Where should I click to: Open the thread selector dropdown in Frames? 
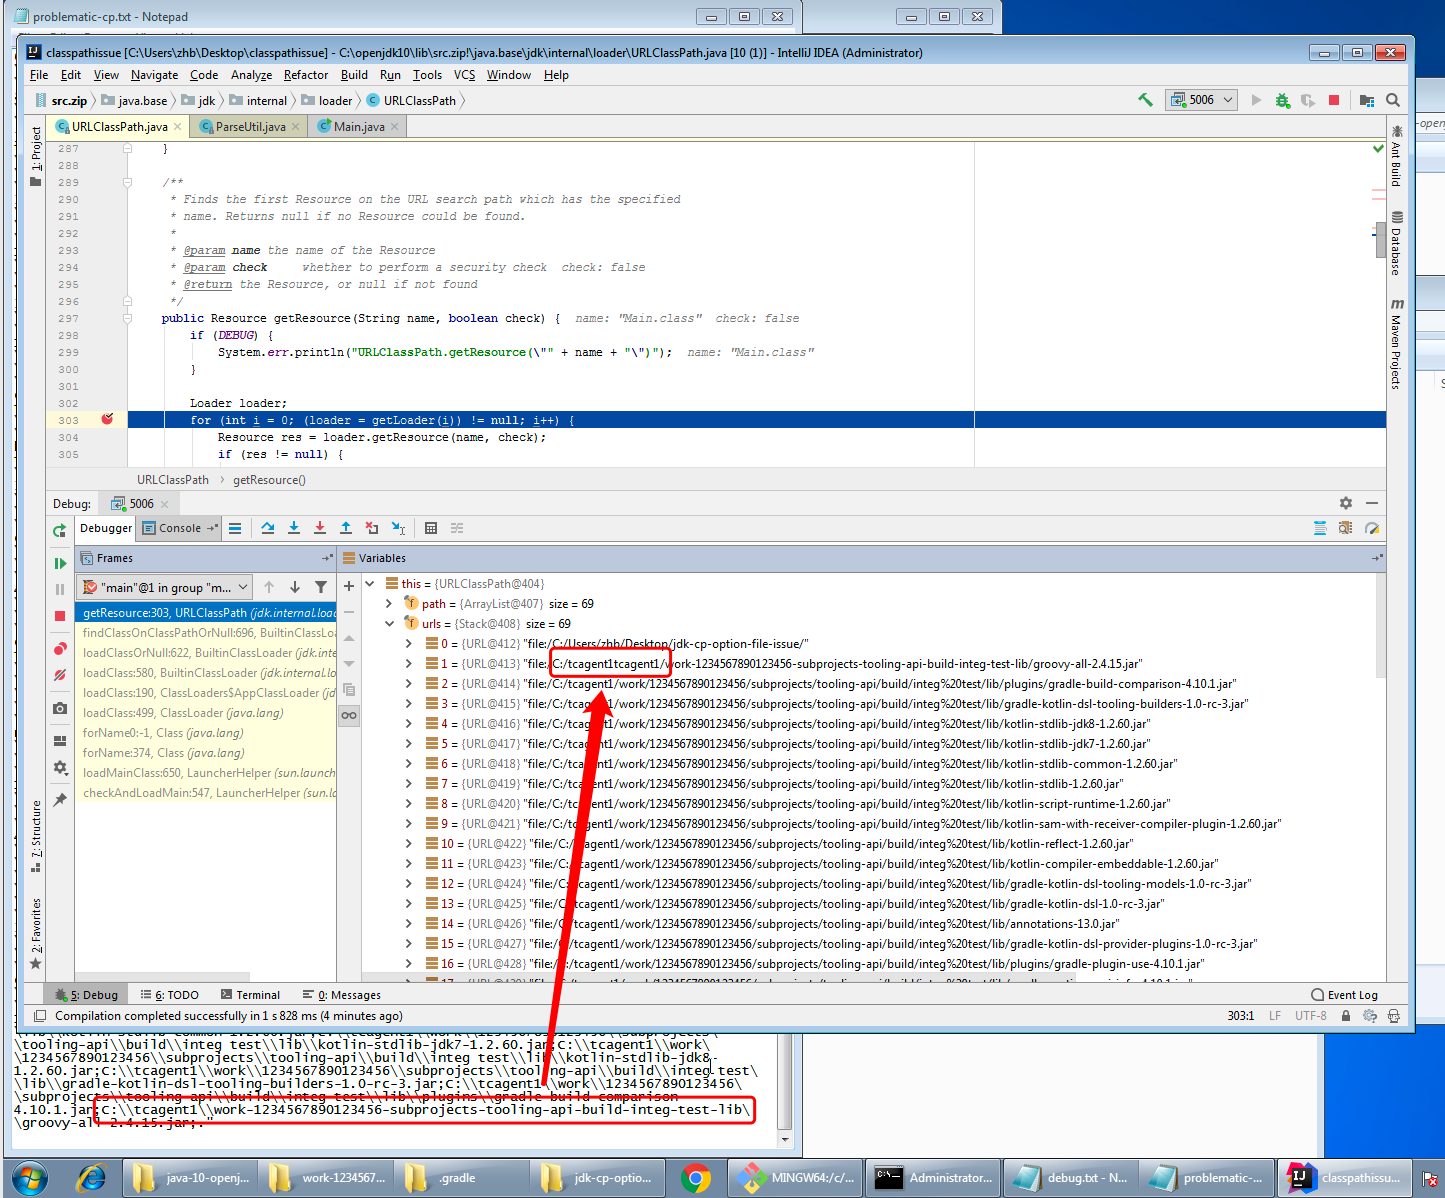(x=244, y=586)
